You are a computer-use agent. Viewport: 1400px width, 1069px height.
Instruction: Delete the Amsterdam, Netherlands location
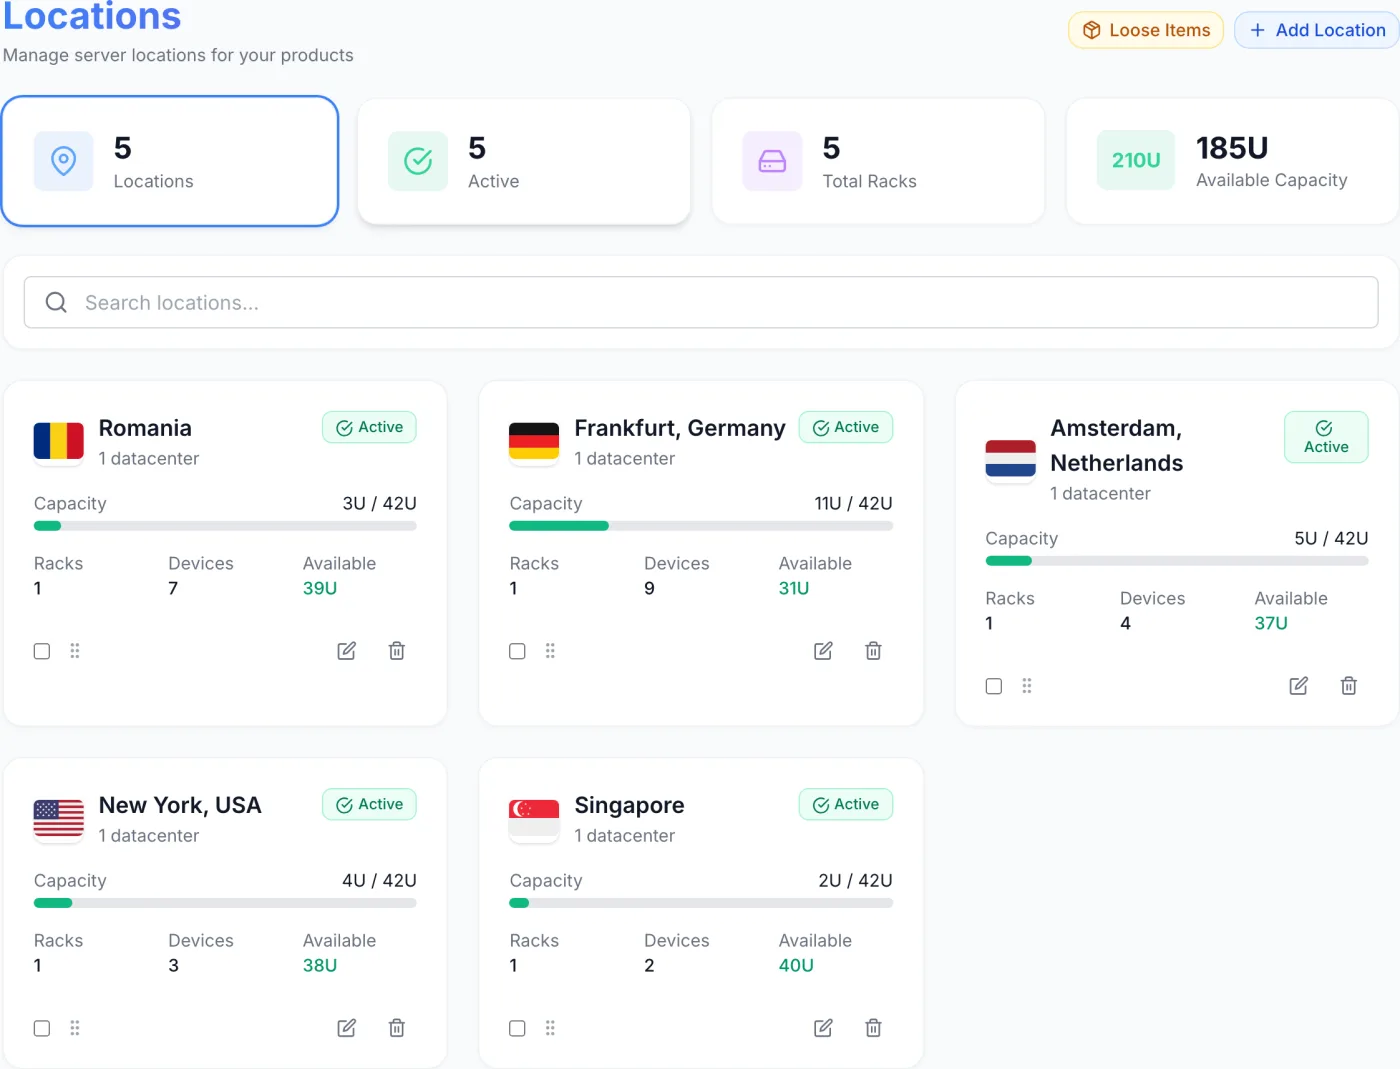point(1349,686)
